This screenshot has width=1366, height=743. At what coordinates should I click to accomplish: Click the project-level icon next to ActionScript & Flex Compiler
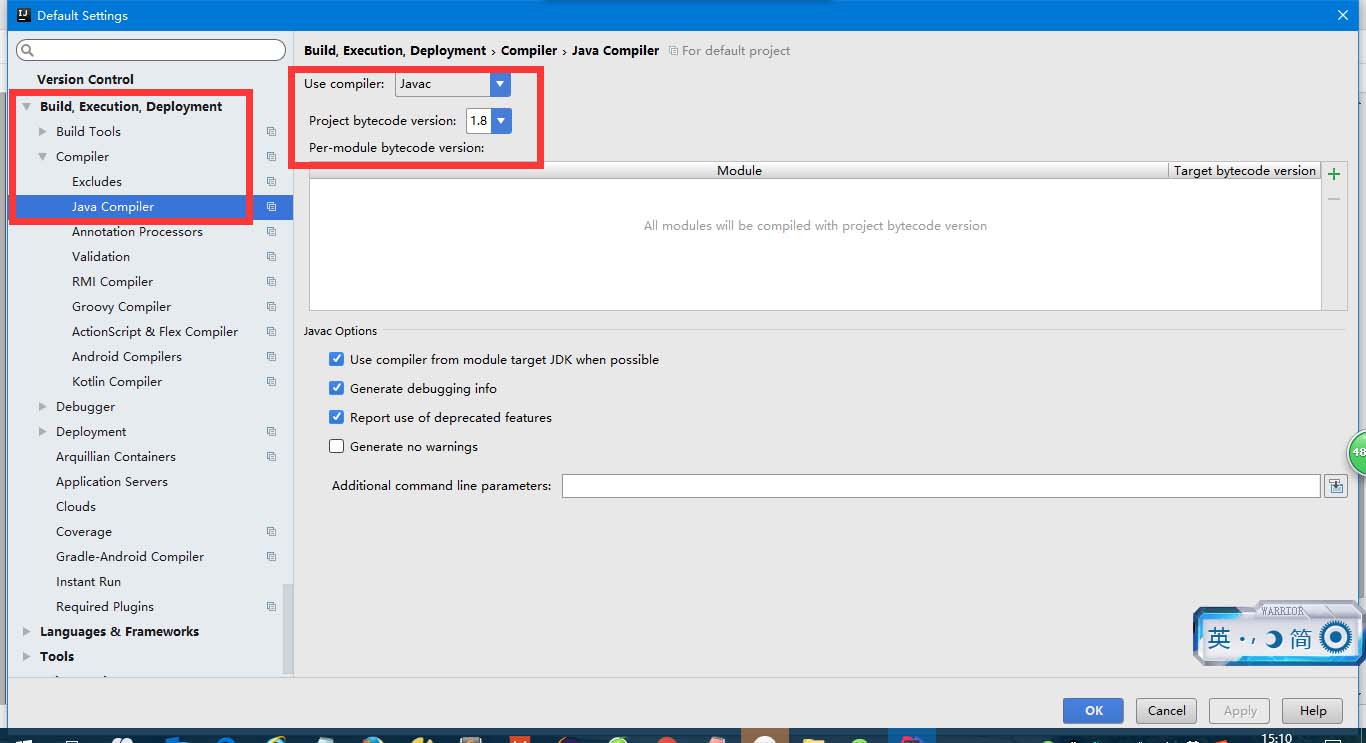[271, 332]
